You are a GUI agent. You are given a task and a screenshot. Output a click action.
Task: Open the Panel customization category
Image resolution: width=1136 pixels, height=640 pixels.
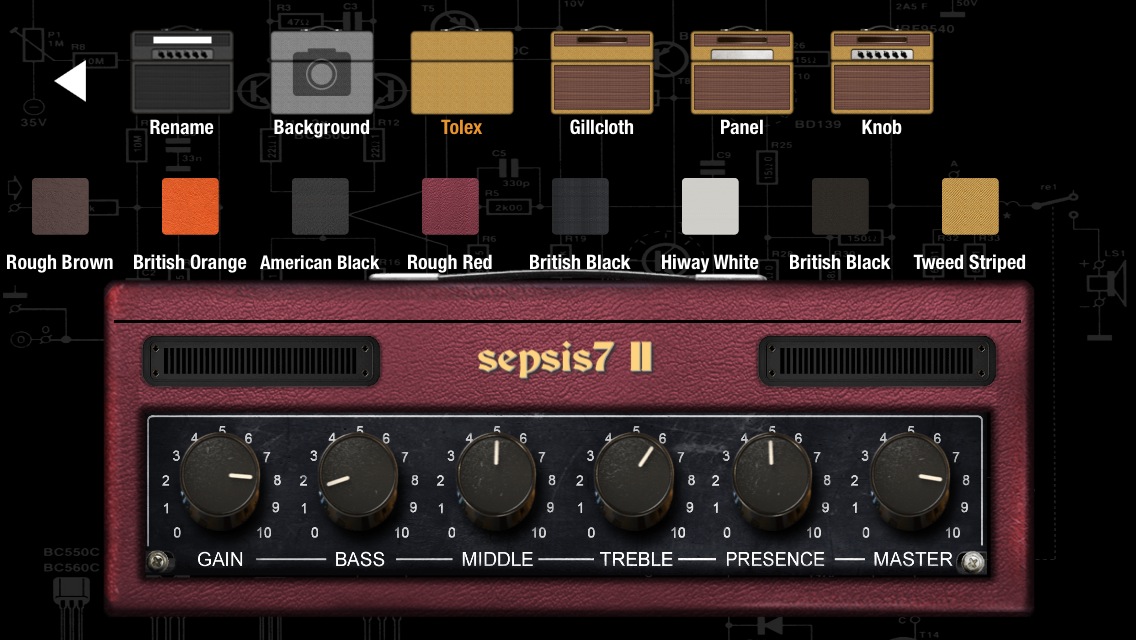point(742,72)
